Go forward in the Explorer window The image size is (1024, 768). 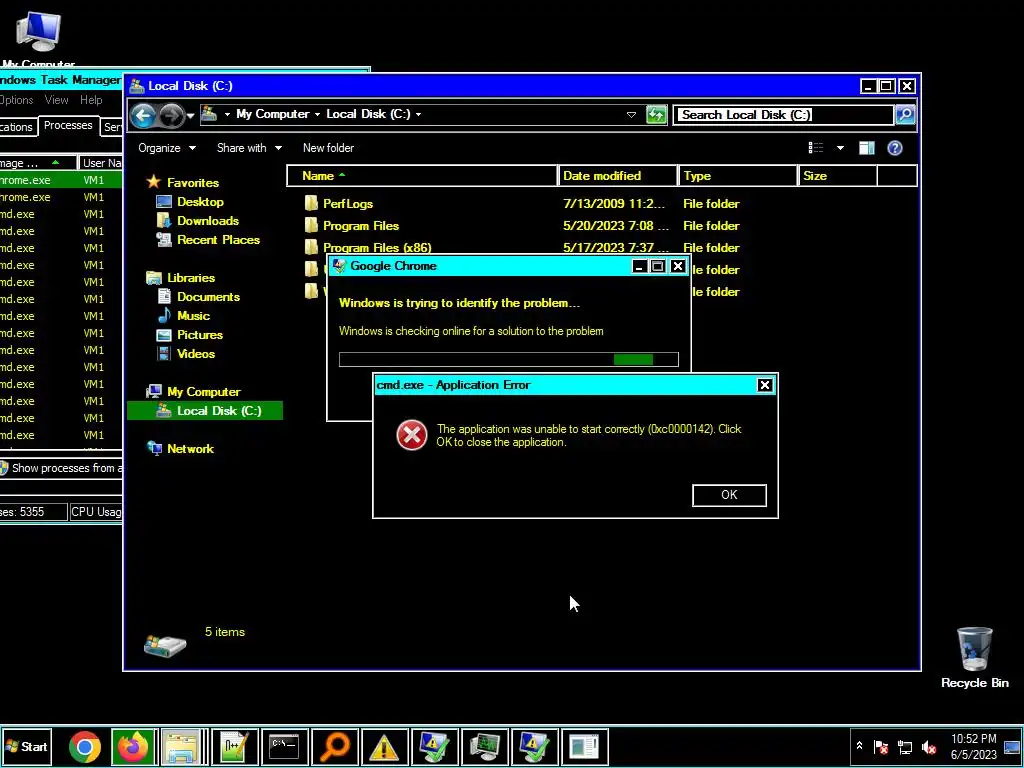click(x=171, y=116)
